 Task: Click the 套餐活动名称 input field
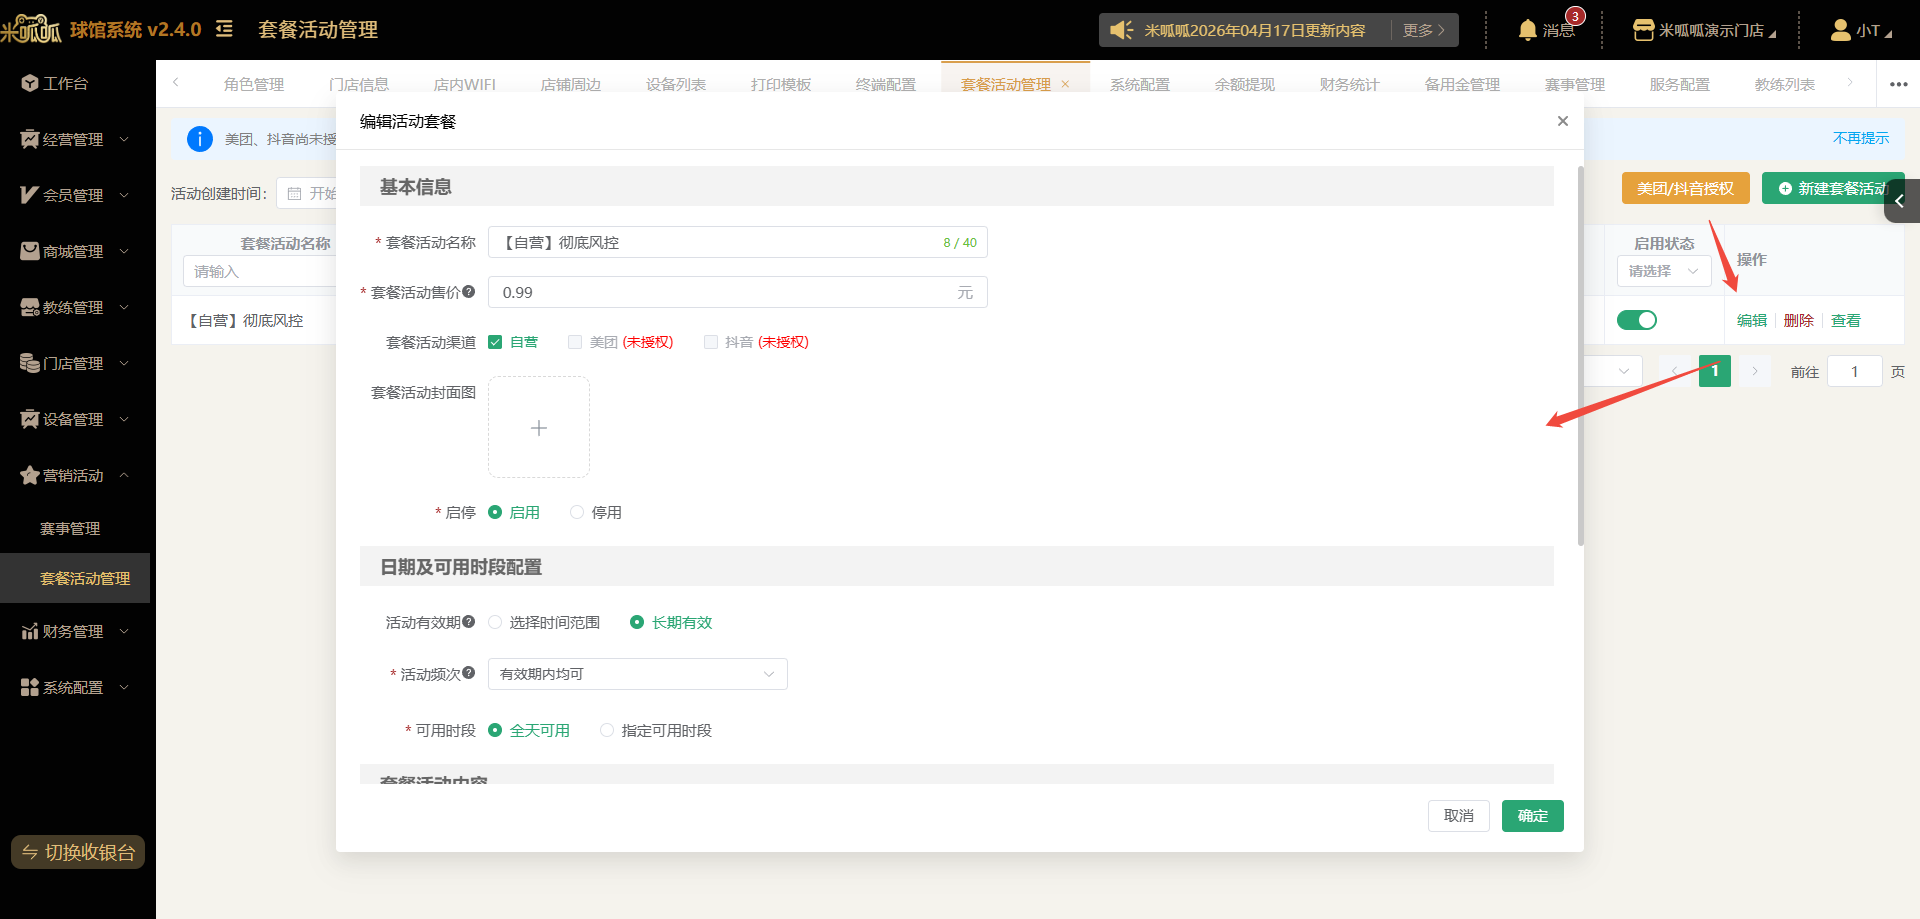click(738, 242)
